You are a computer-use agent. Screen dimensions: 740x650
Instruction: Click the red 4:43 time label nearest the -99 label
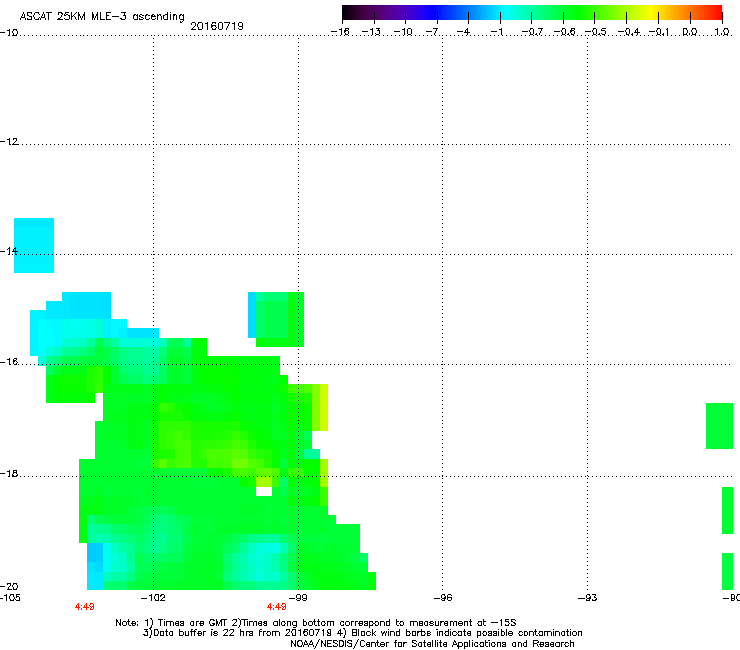[x=277, y=607]
